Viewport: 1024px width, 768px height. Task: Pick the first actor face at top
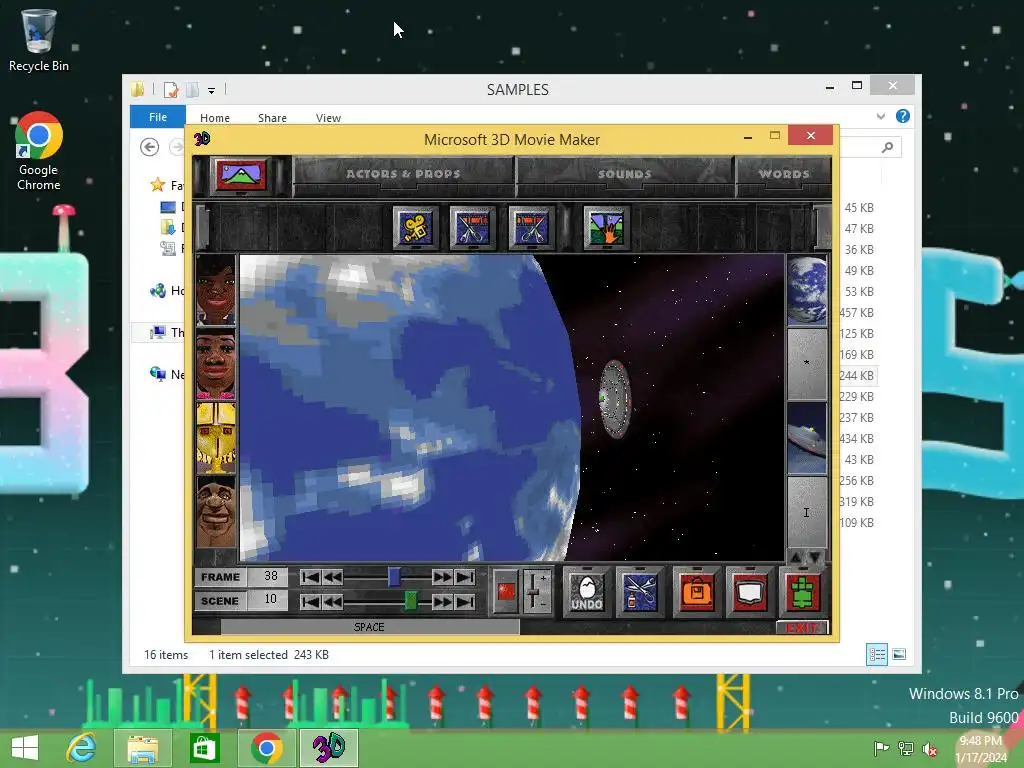216,290
